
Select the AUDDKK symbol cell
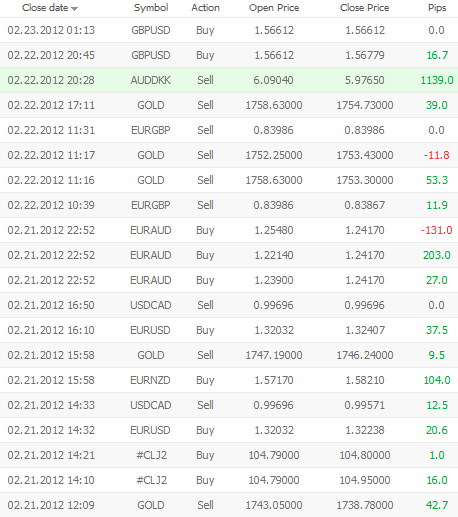point(151,80)
